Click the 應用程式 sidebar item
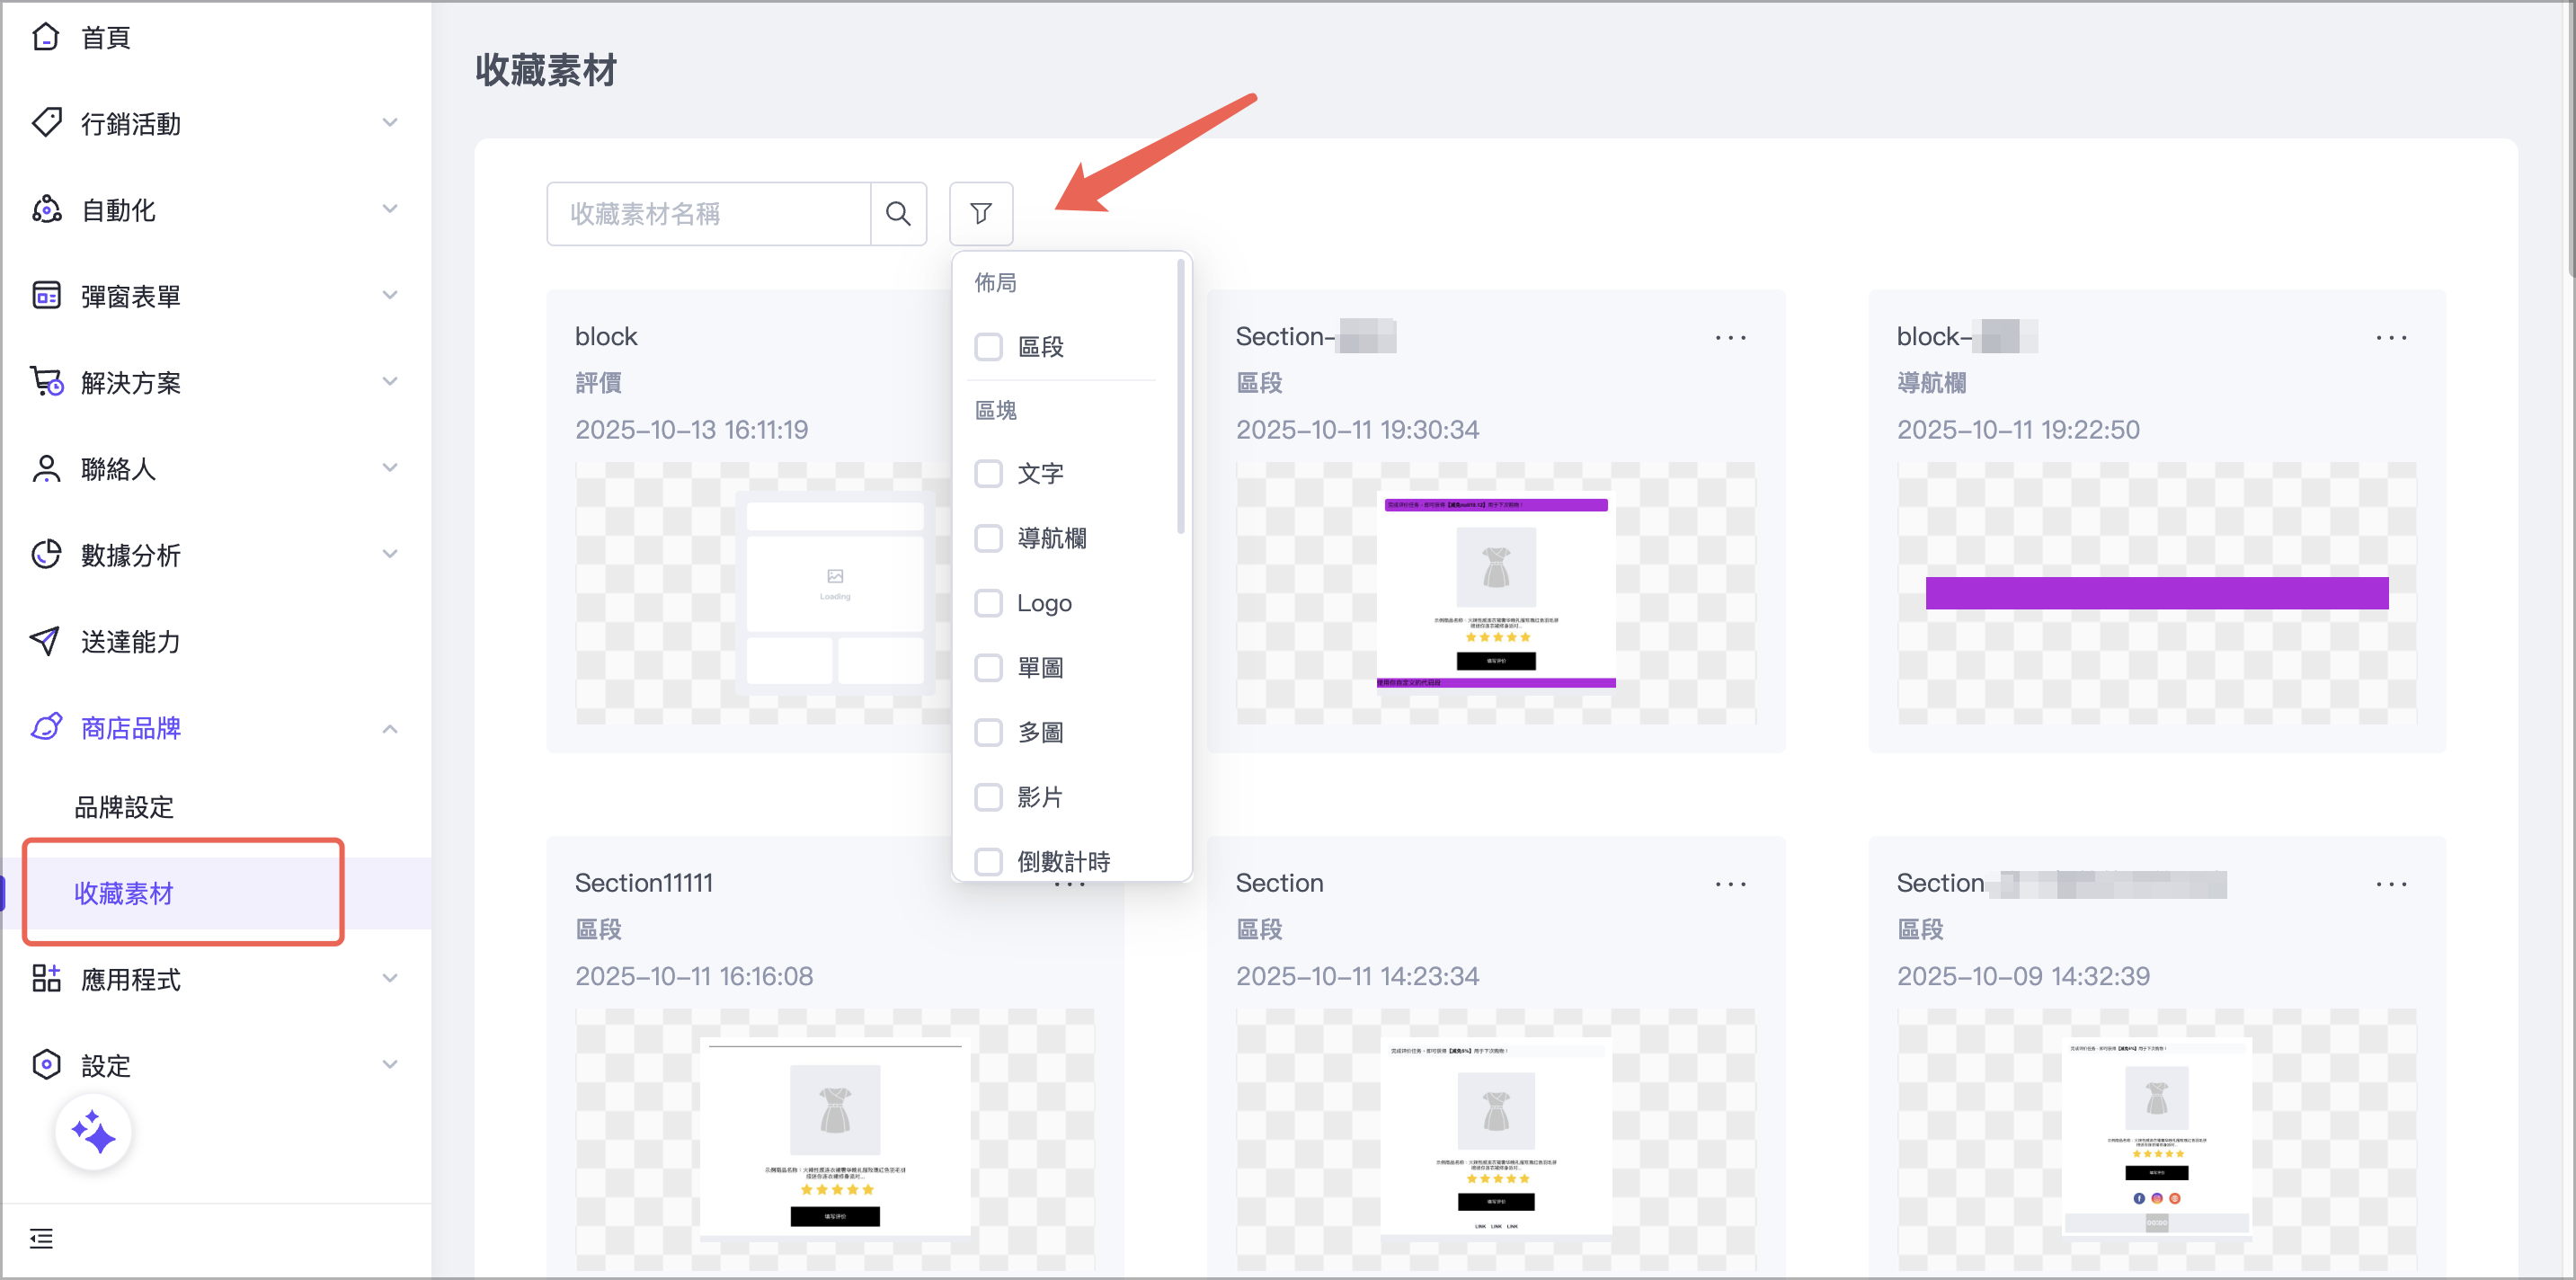The width and height of the screenshot is (2576, 1280). 130,979
